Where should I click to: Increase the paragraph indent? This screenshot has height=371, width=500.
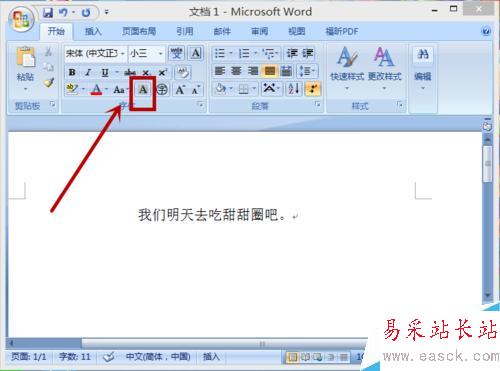pos(307,53)
